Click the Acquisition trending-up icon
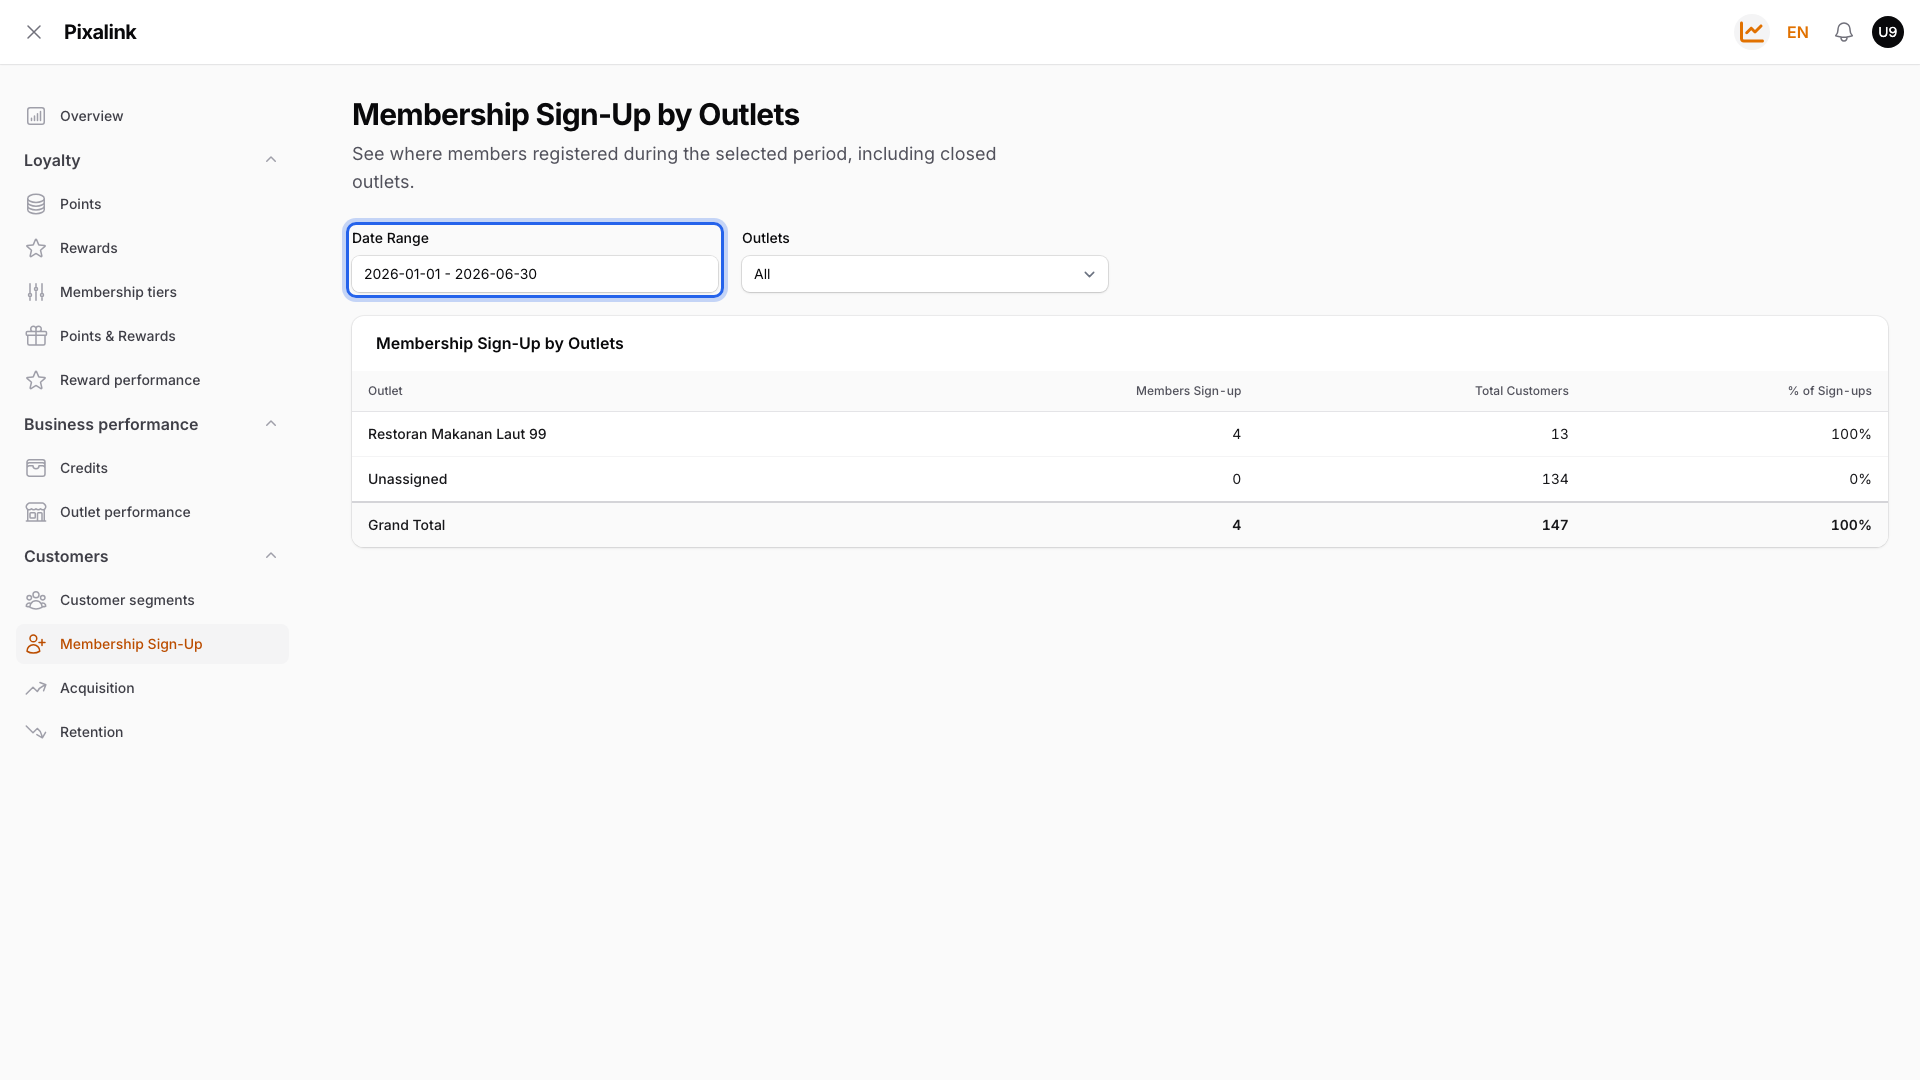 click(x=36, y=688)
